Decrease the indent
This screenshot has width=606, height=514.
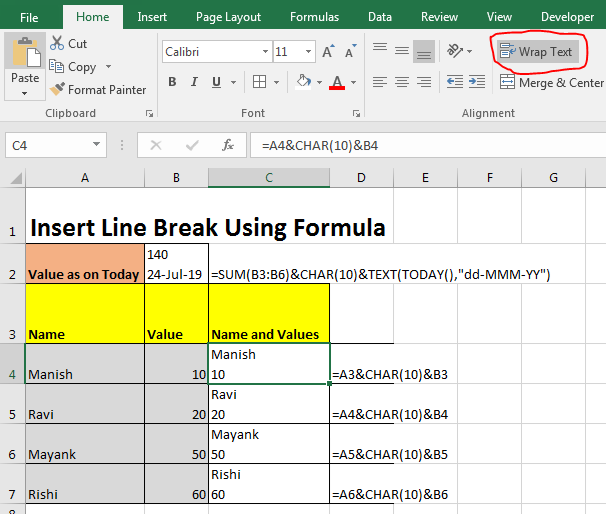[x=455, y=82]
